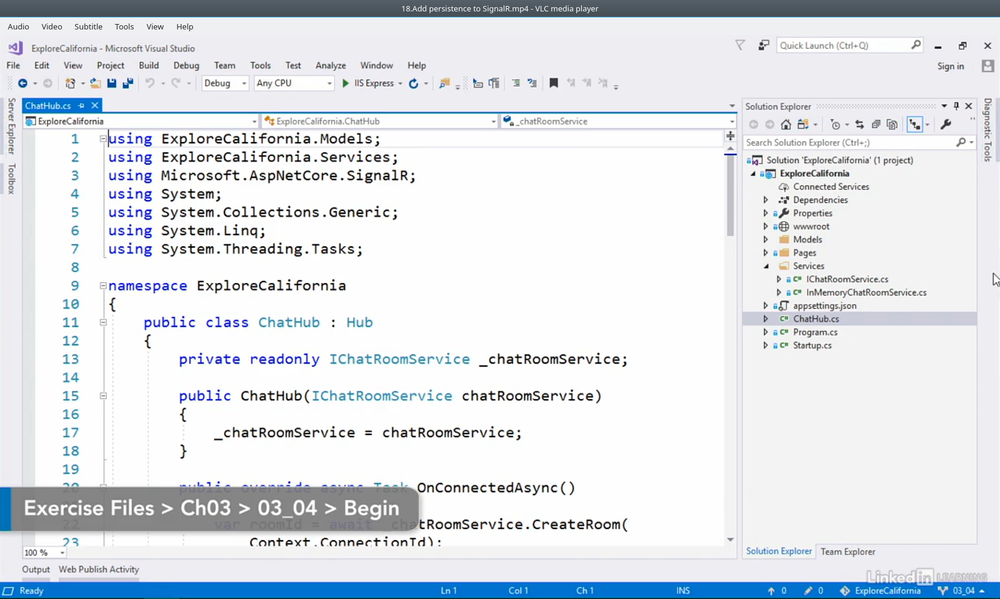Viewport: 1000px width, 599px height.
Task: Click the Open File toolbar icon
Action: click(95, 84)
